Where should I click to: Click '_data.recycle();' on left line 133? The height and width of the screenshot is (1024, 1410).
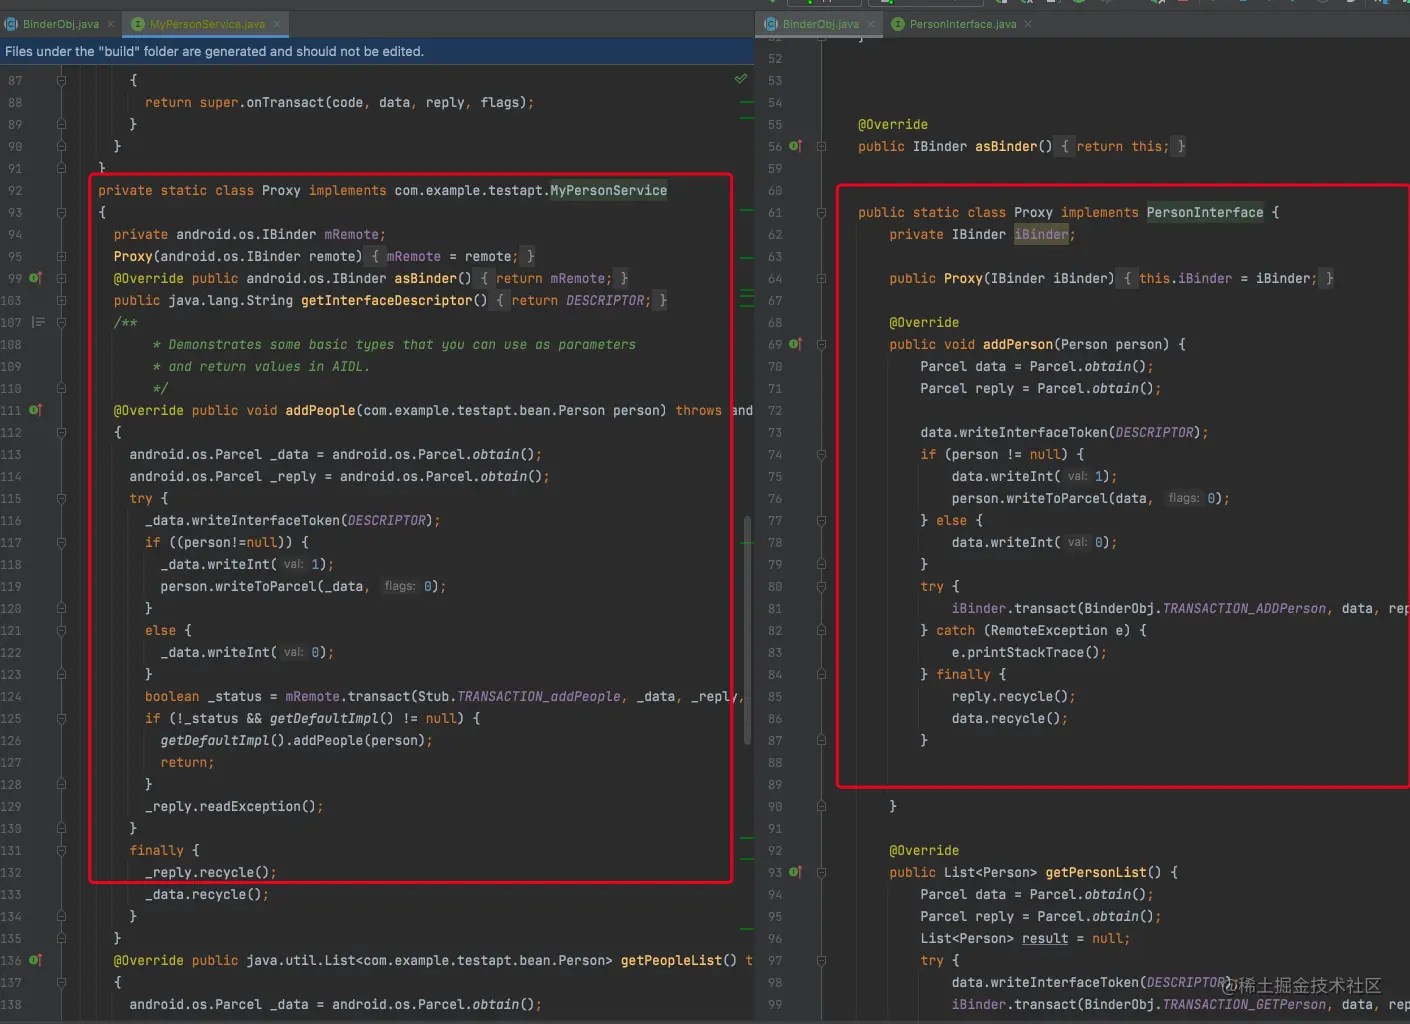pos(207,894)
